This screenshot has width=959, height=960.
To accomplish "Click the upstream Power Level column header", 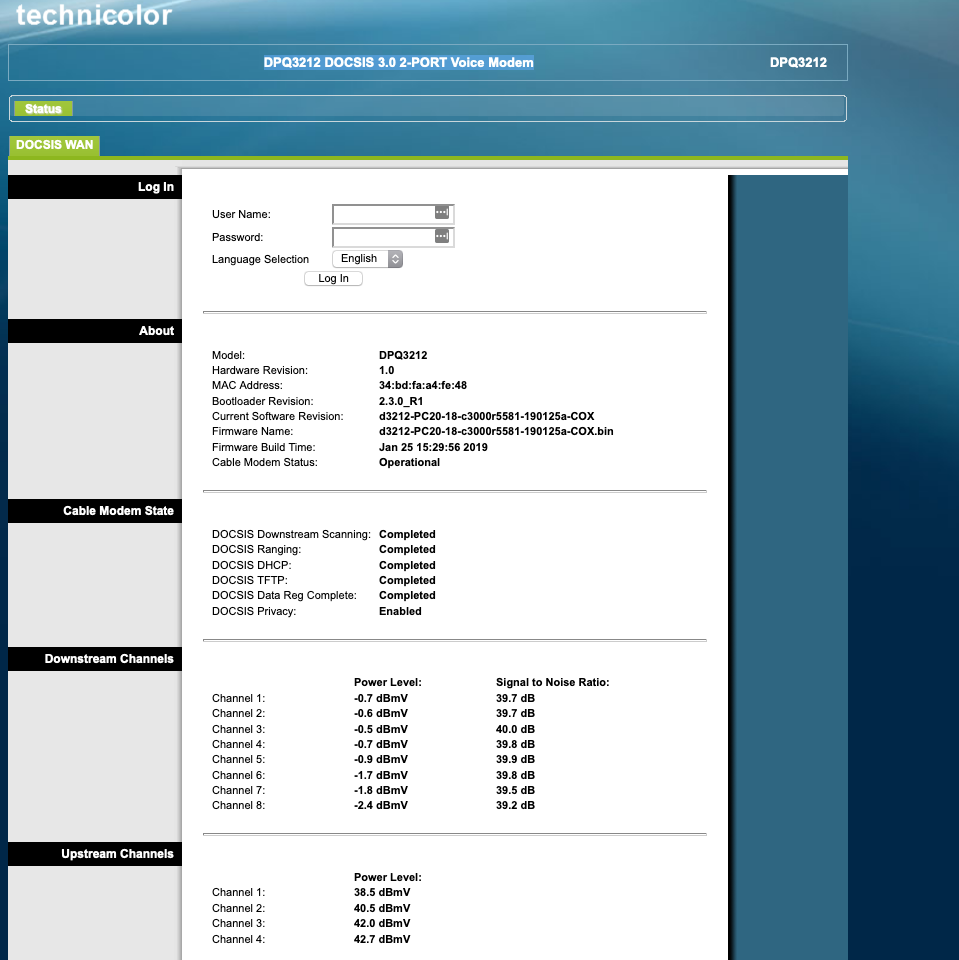I will [x=388, y=877].
